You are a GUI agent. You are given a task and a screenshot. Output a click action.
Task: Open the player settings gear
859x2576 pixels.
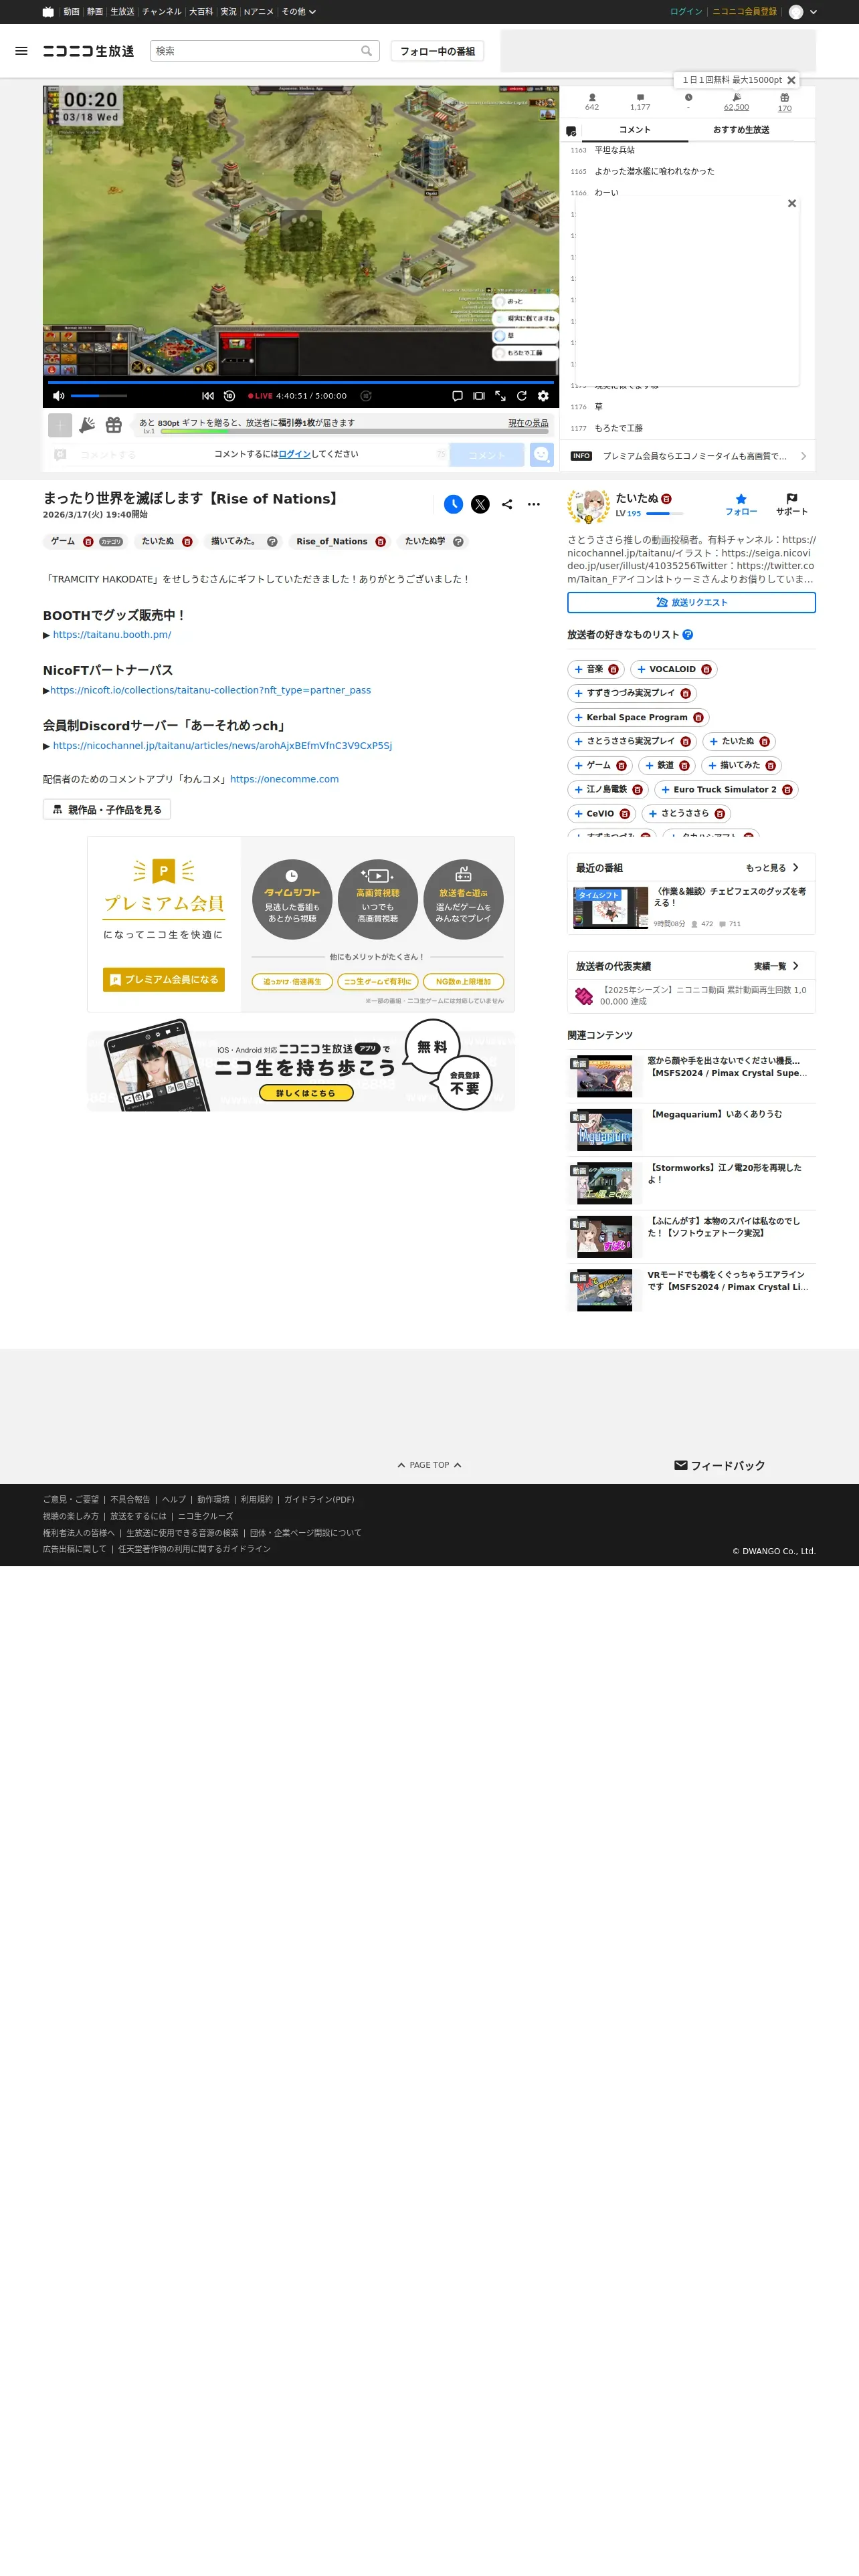(x=543, y=396)
